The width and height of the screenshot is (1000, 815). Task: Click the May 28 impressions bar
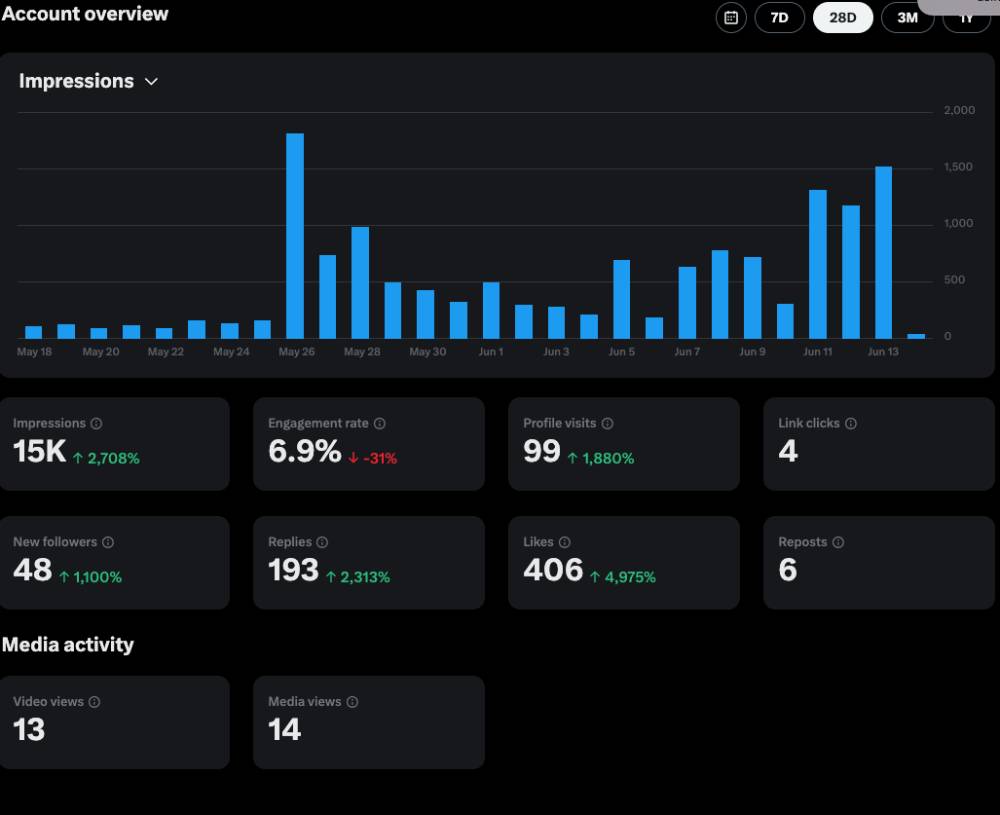pos(360,283)
